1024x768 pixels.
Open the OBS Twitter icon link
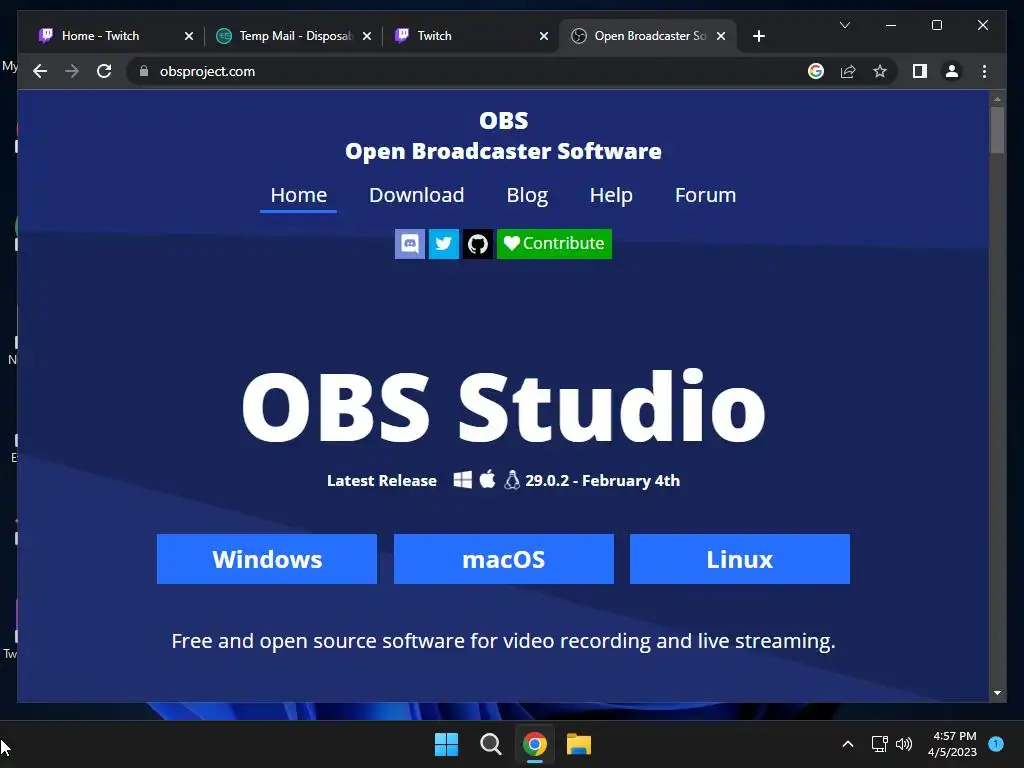tap(443, 244)
